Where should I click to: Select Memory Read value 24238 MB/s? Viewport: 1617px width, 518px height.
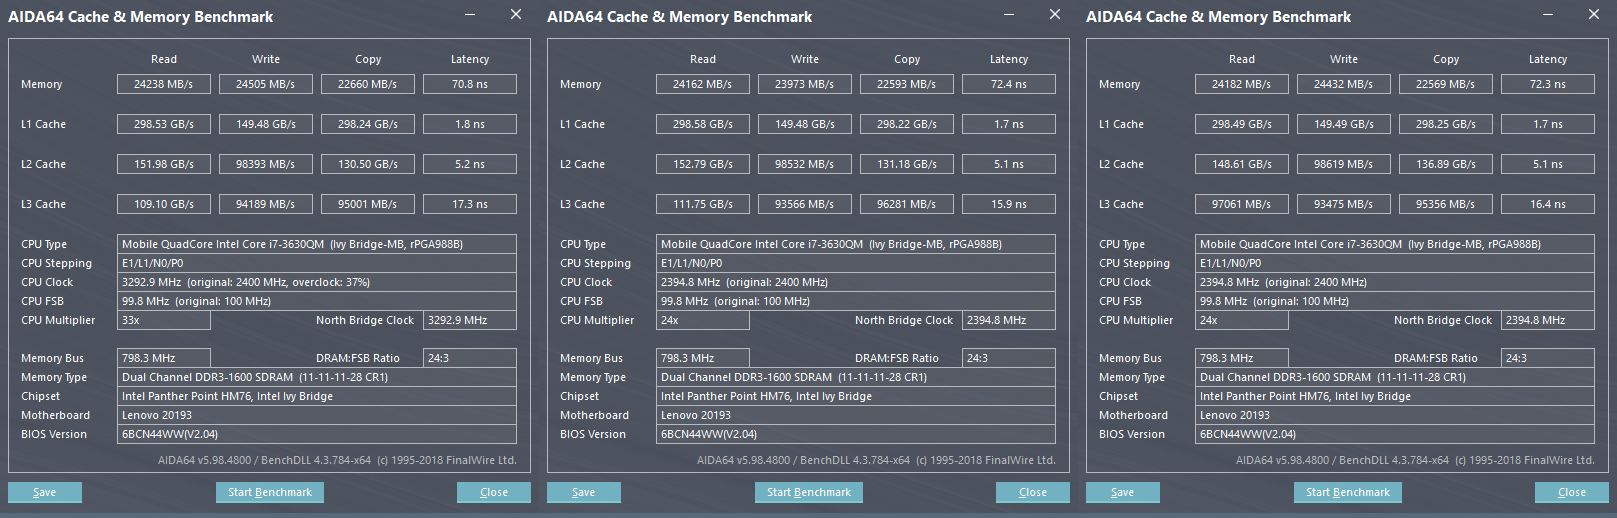click(164, 84)
